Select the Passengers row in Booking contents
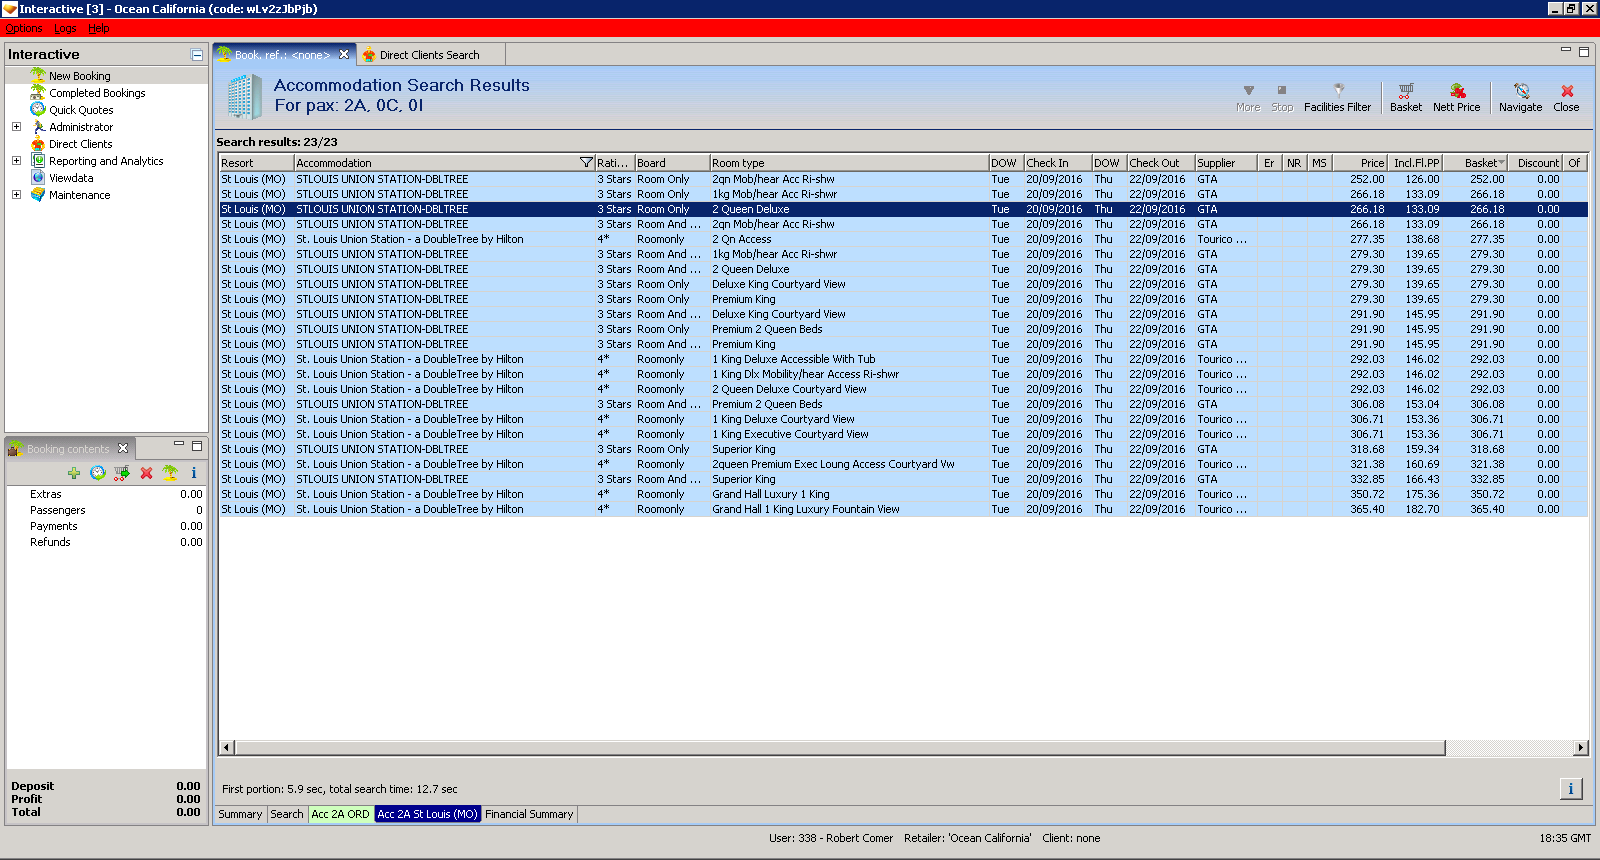The height and width of the screenshot is (860, 1600). [107, 510]
